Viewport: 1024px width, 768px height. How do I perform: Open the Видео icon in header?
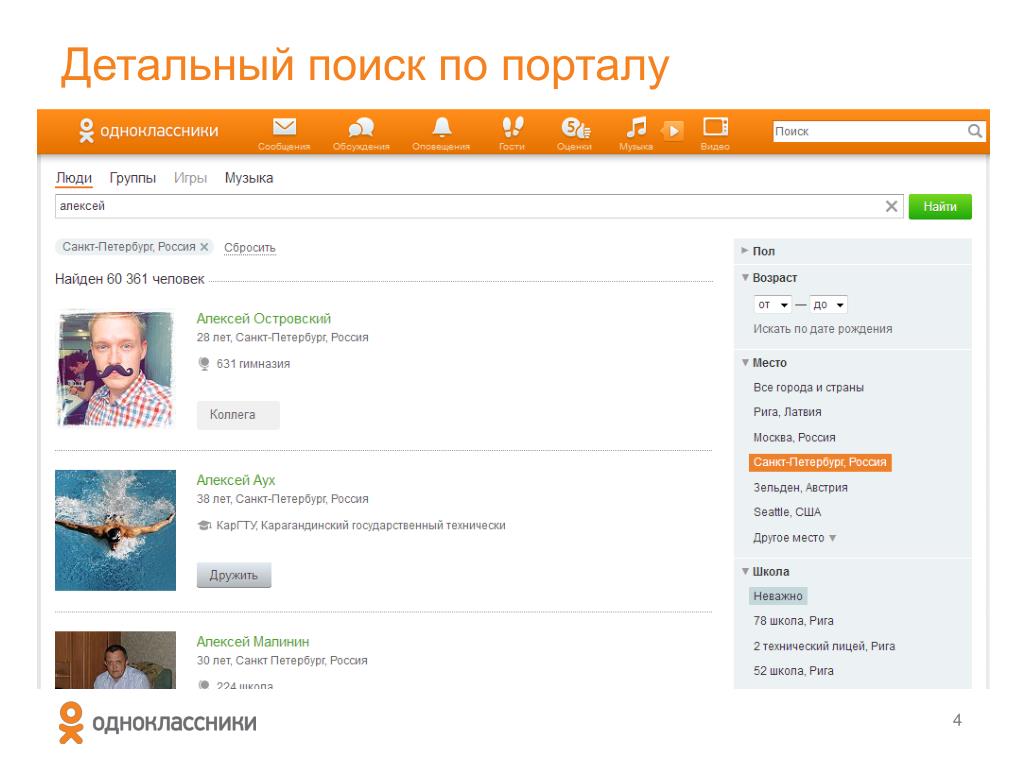[x=715, y=133]
